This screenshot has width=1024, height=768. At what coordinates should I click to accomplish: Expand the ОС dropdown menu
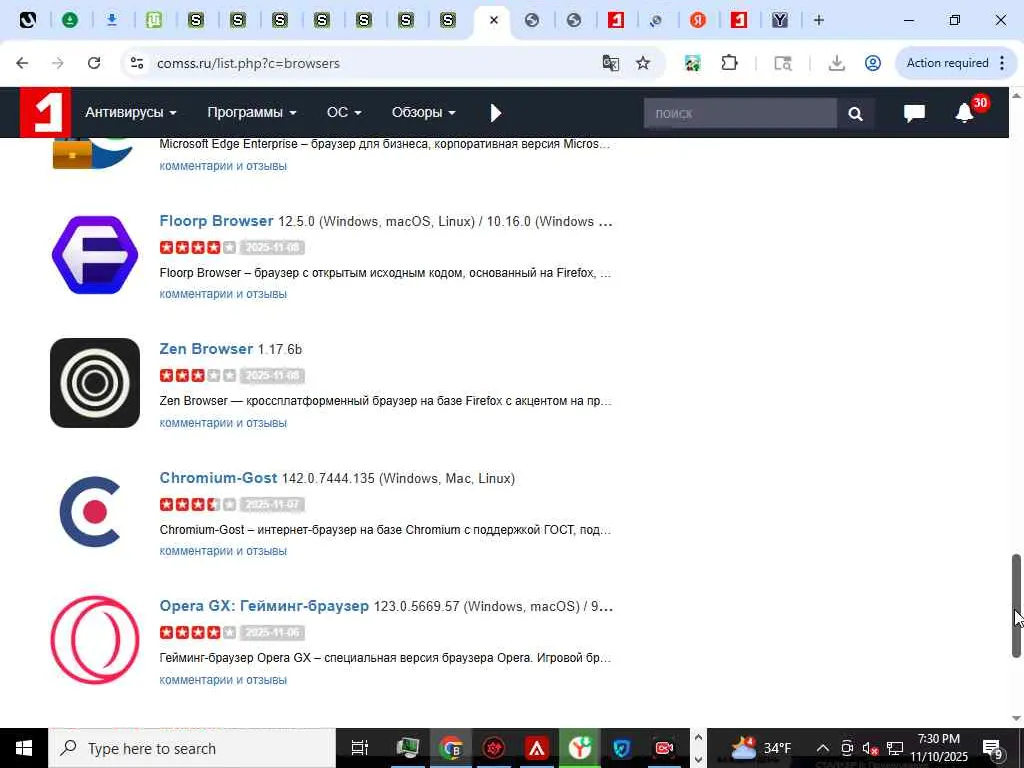344,112
